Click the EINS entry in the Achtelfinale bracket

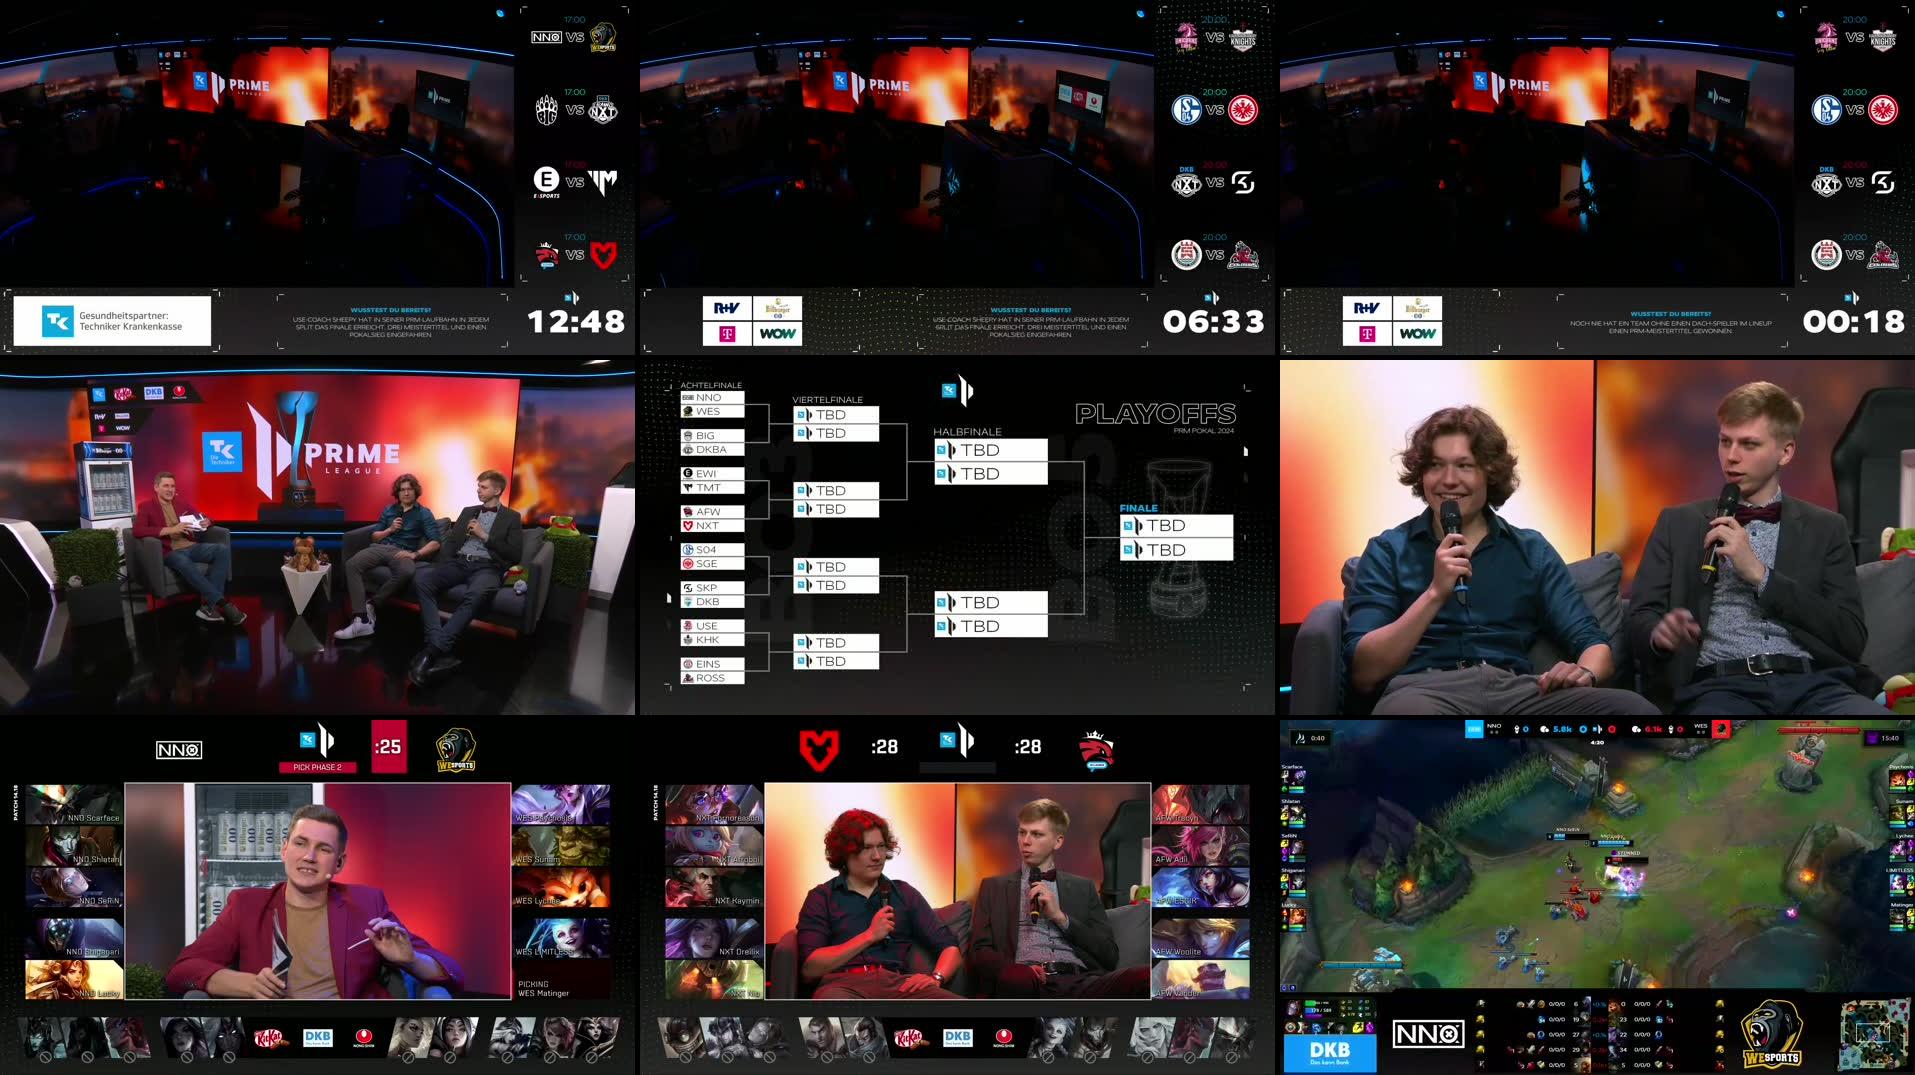tap(712, 664)
